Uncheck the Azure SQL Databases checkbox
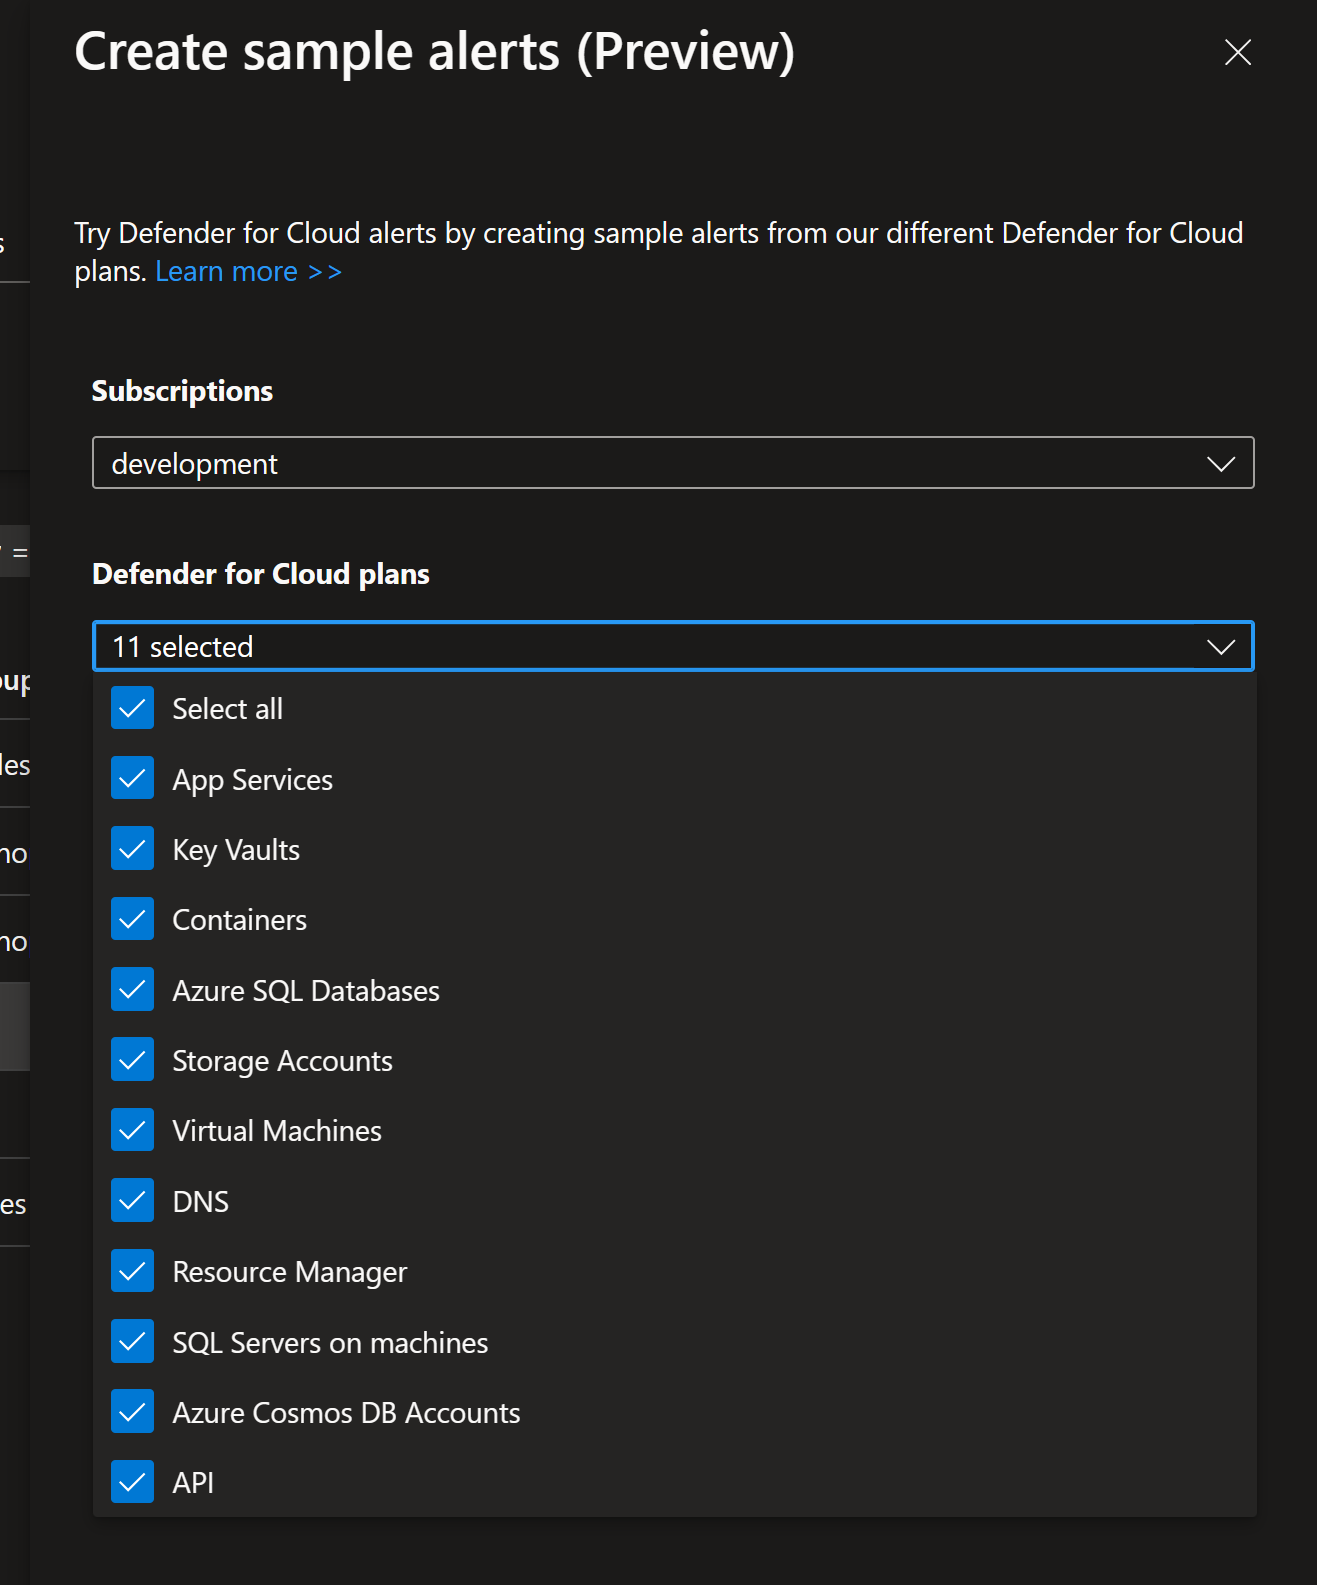This screenshot has height=1585, width=1317. [132, 990]
